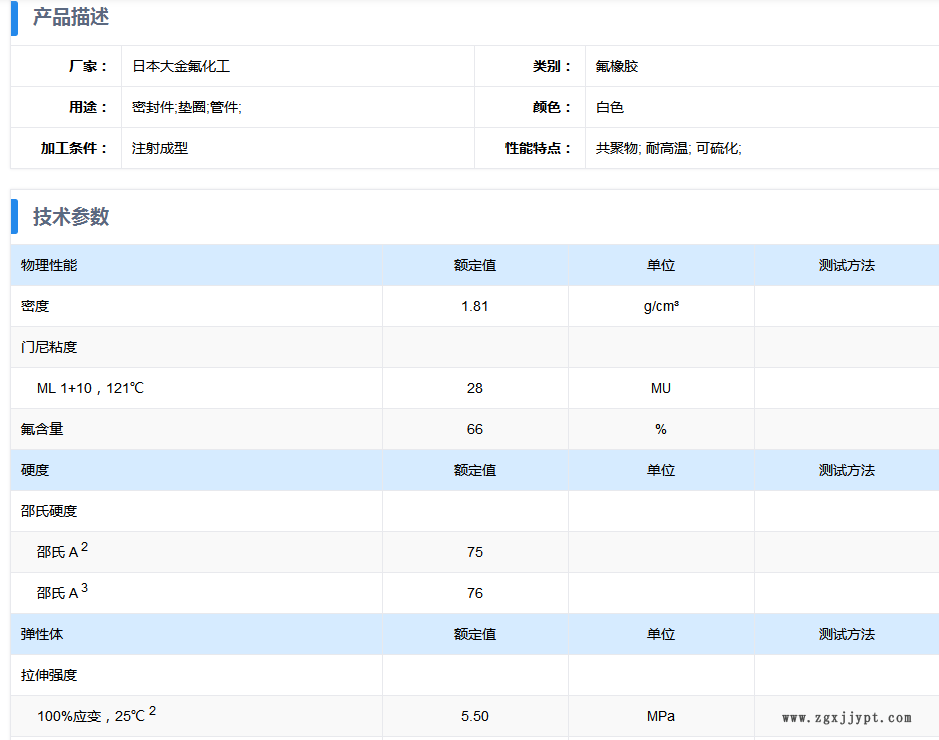The image size is (939, 740).
Task: Click the 氟含量 row label
Action: pos(42,429)
